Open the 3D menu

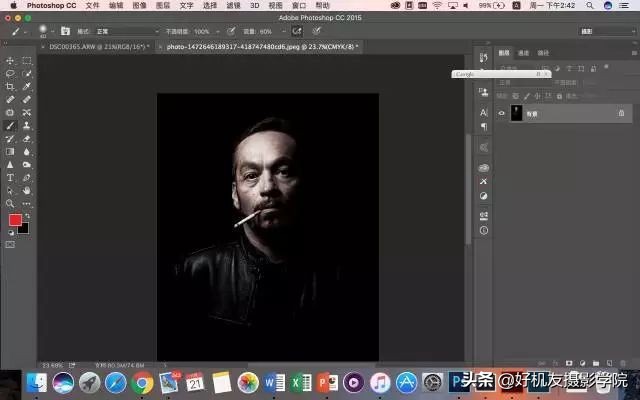[x=255, y=5]
